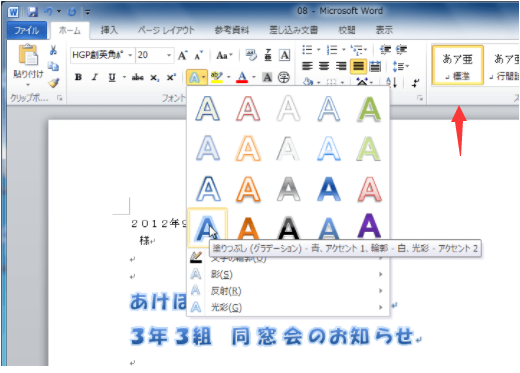Image resolution: width=520 pixels, height=373 pixels.
Task: Expand the text highlight color dropdown arrow
Action: (x=229, y=77)
